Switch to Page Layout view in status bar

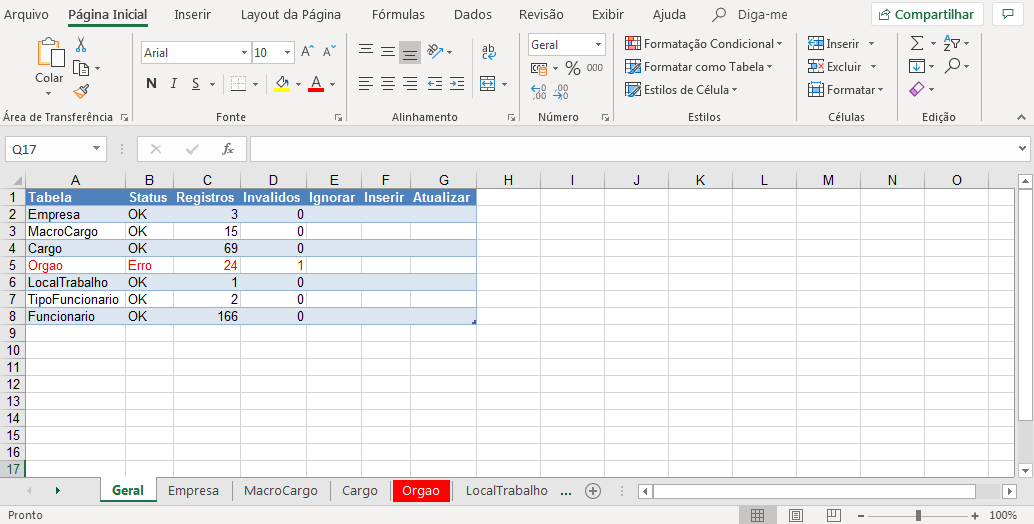tap(795, 515)
